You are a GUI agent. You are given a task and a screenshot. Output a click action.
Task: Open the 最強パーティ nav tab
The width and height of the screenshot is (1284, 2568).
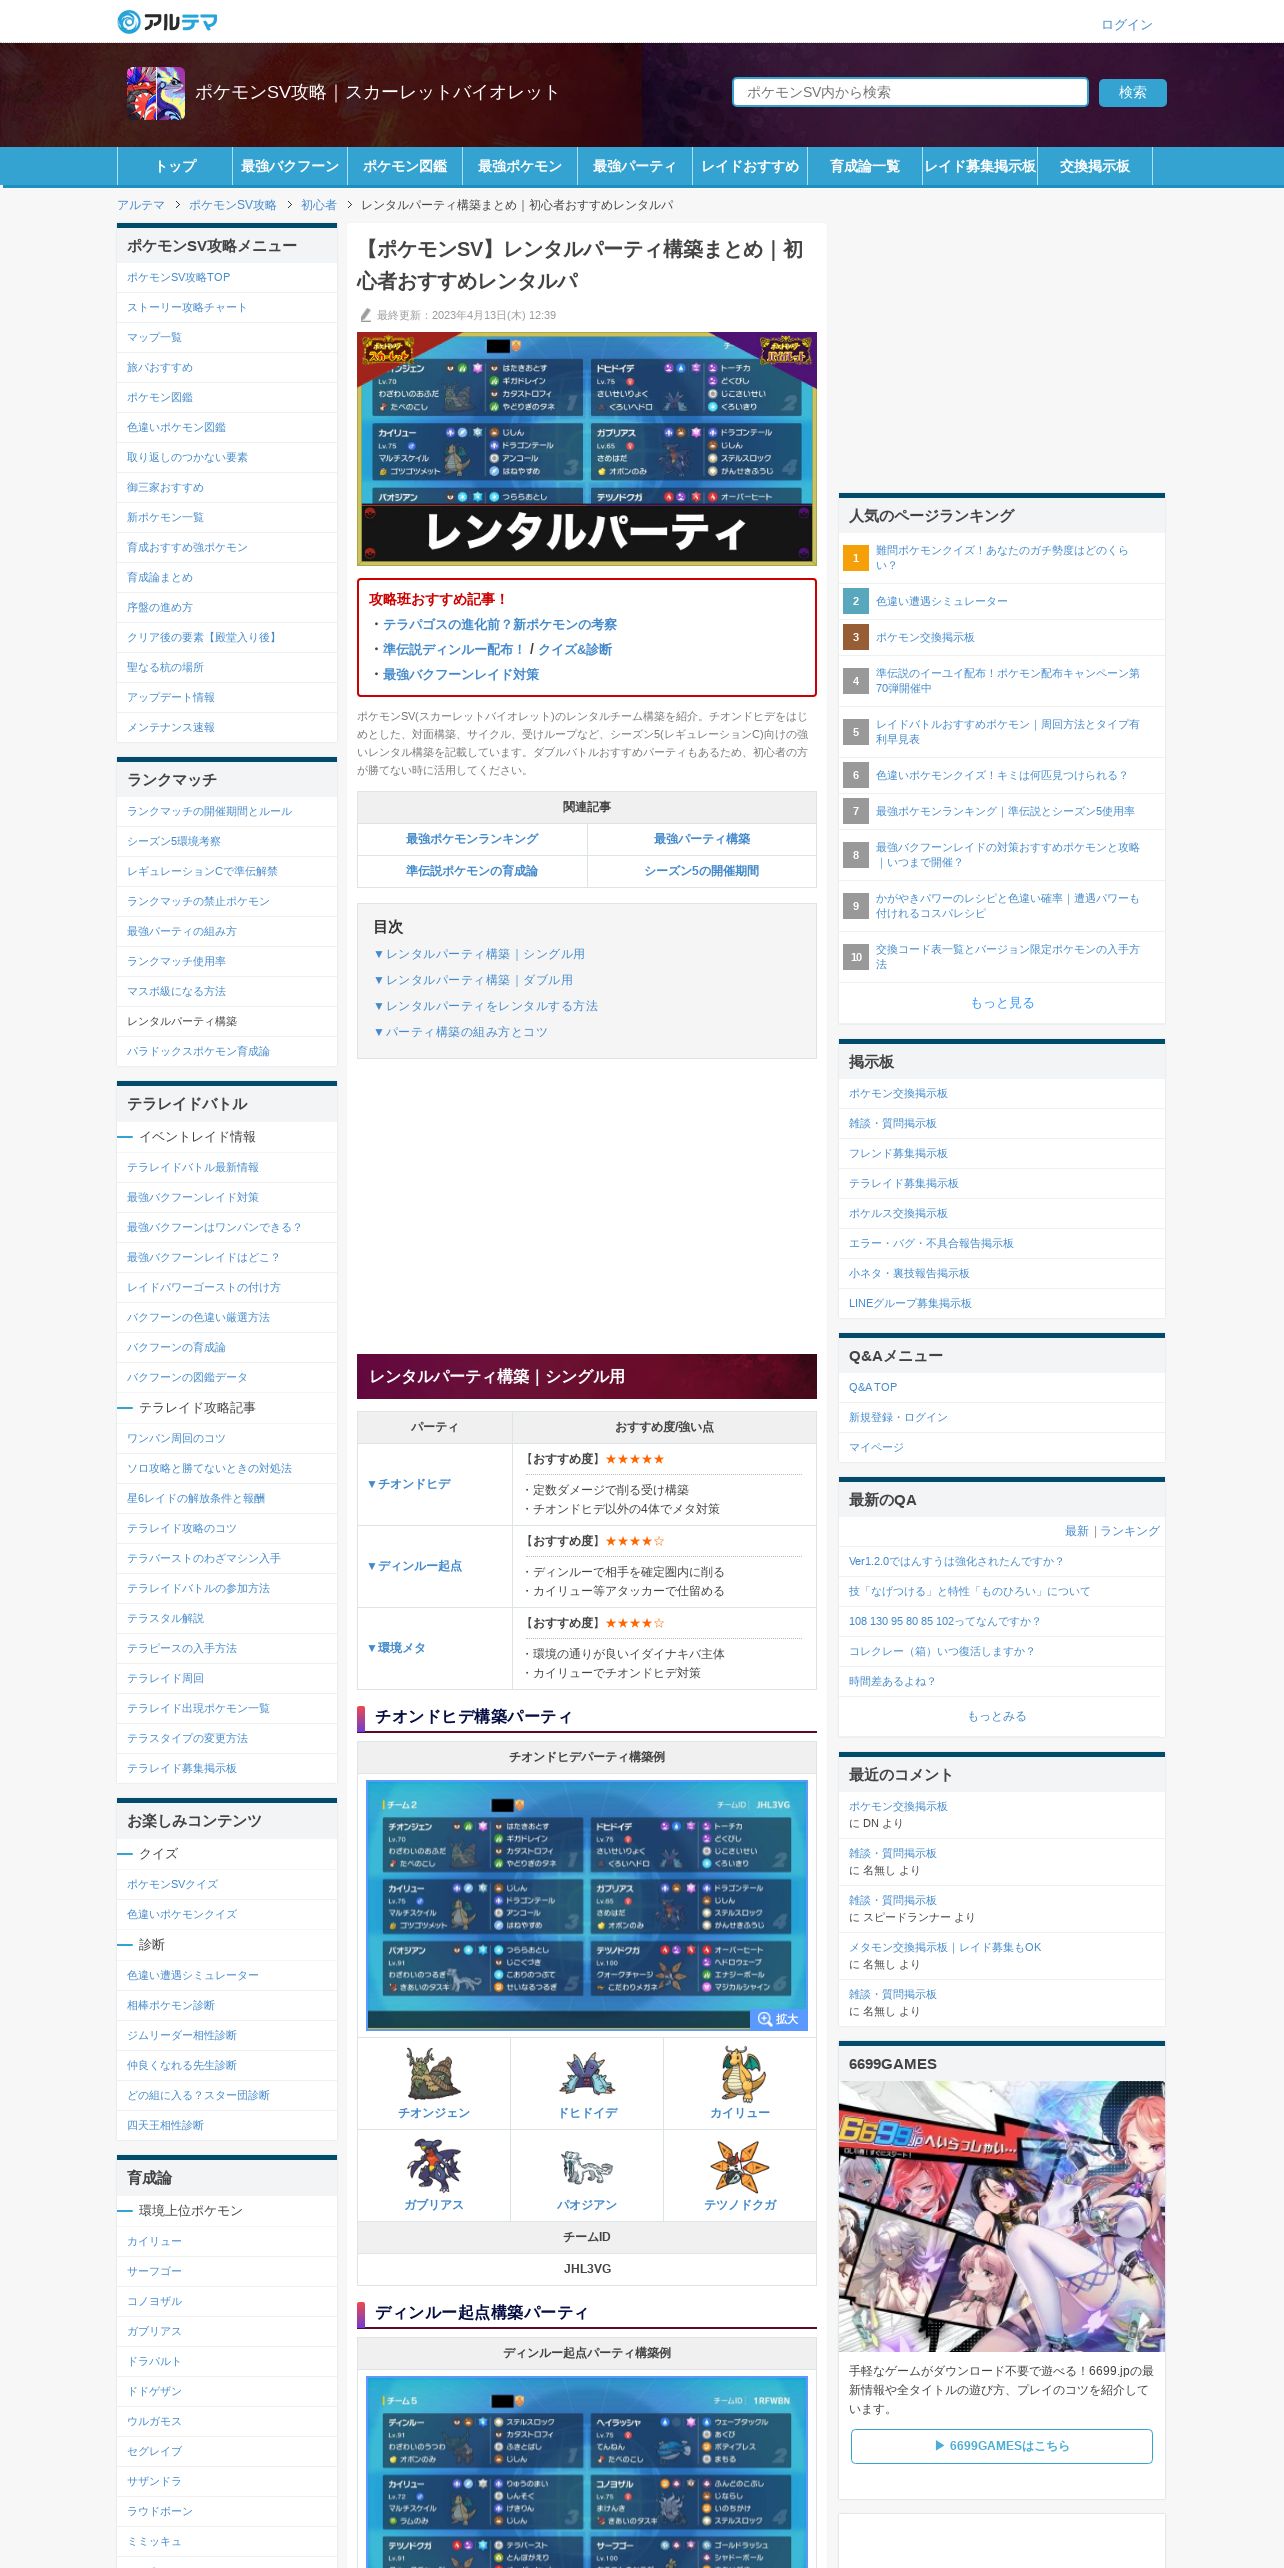click(x=635, y=166)
